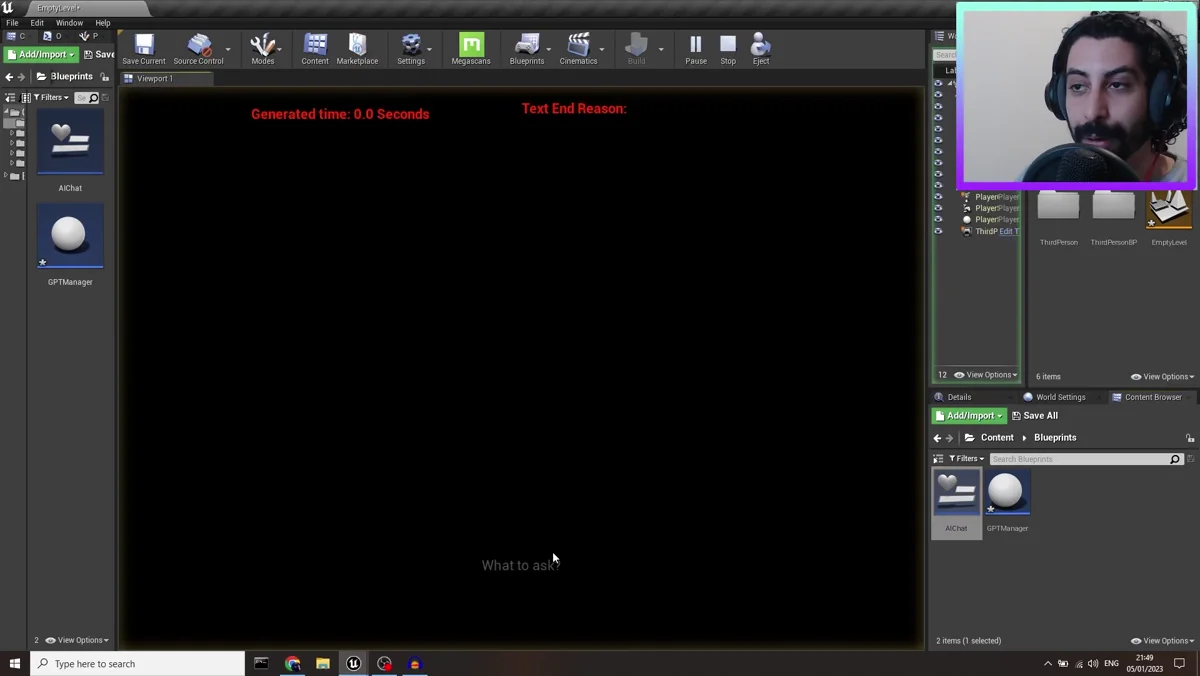The height and width of the screenshot is (676, 1200).
Task: Open the Help menu
Action: click(103, 22)
